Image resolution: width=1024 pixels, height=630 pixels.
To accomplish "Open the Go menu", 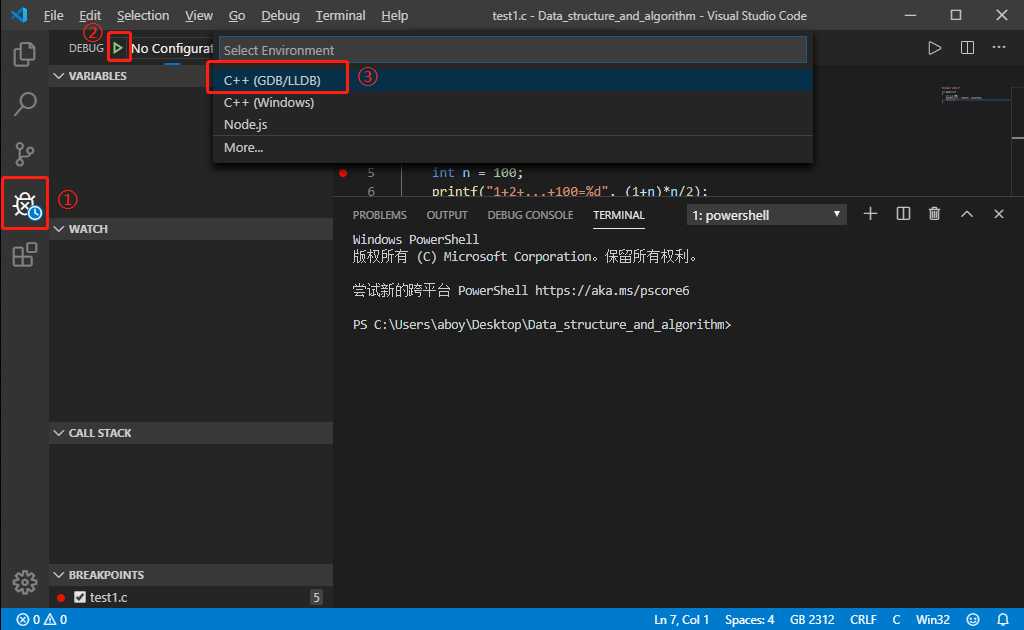I will pos(236,15).
